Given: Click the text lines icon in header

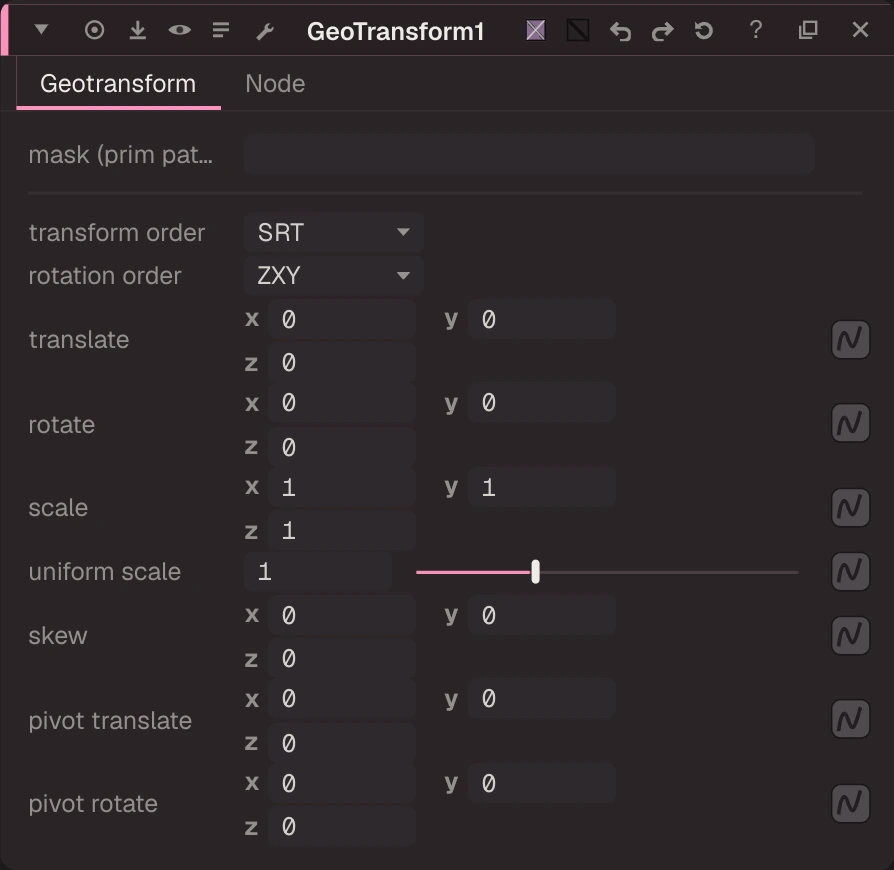Looking at the screenshot, I should point(221,30).
